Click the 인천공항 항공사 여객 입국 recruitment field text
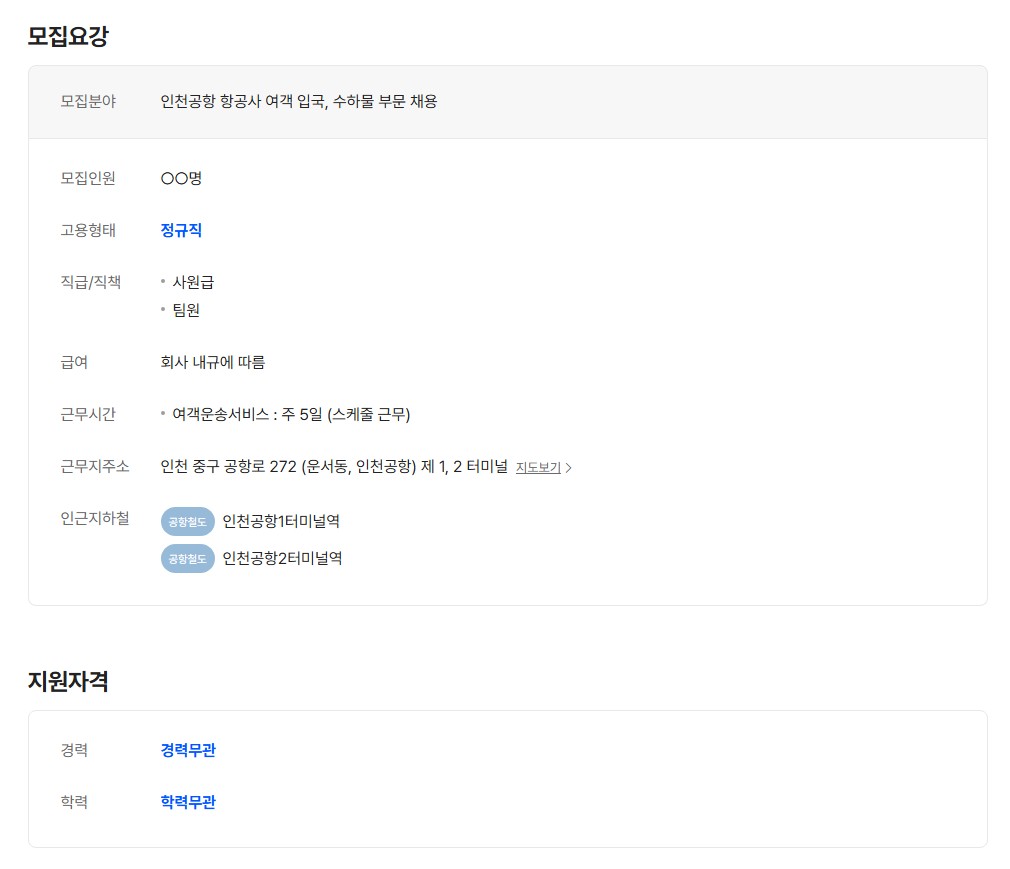Image resolution: width=1010 pixels, height=869 pixels. click(x=299, y=101)
